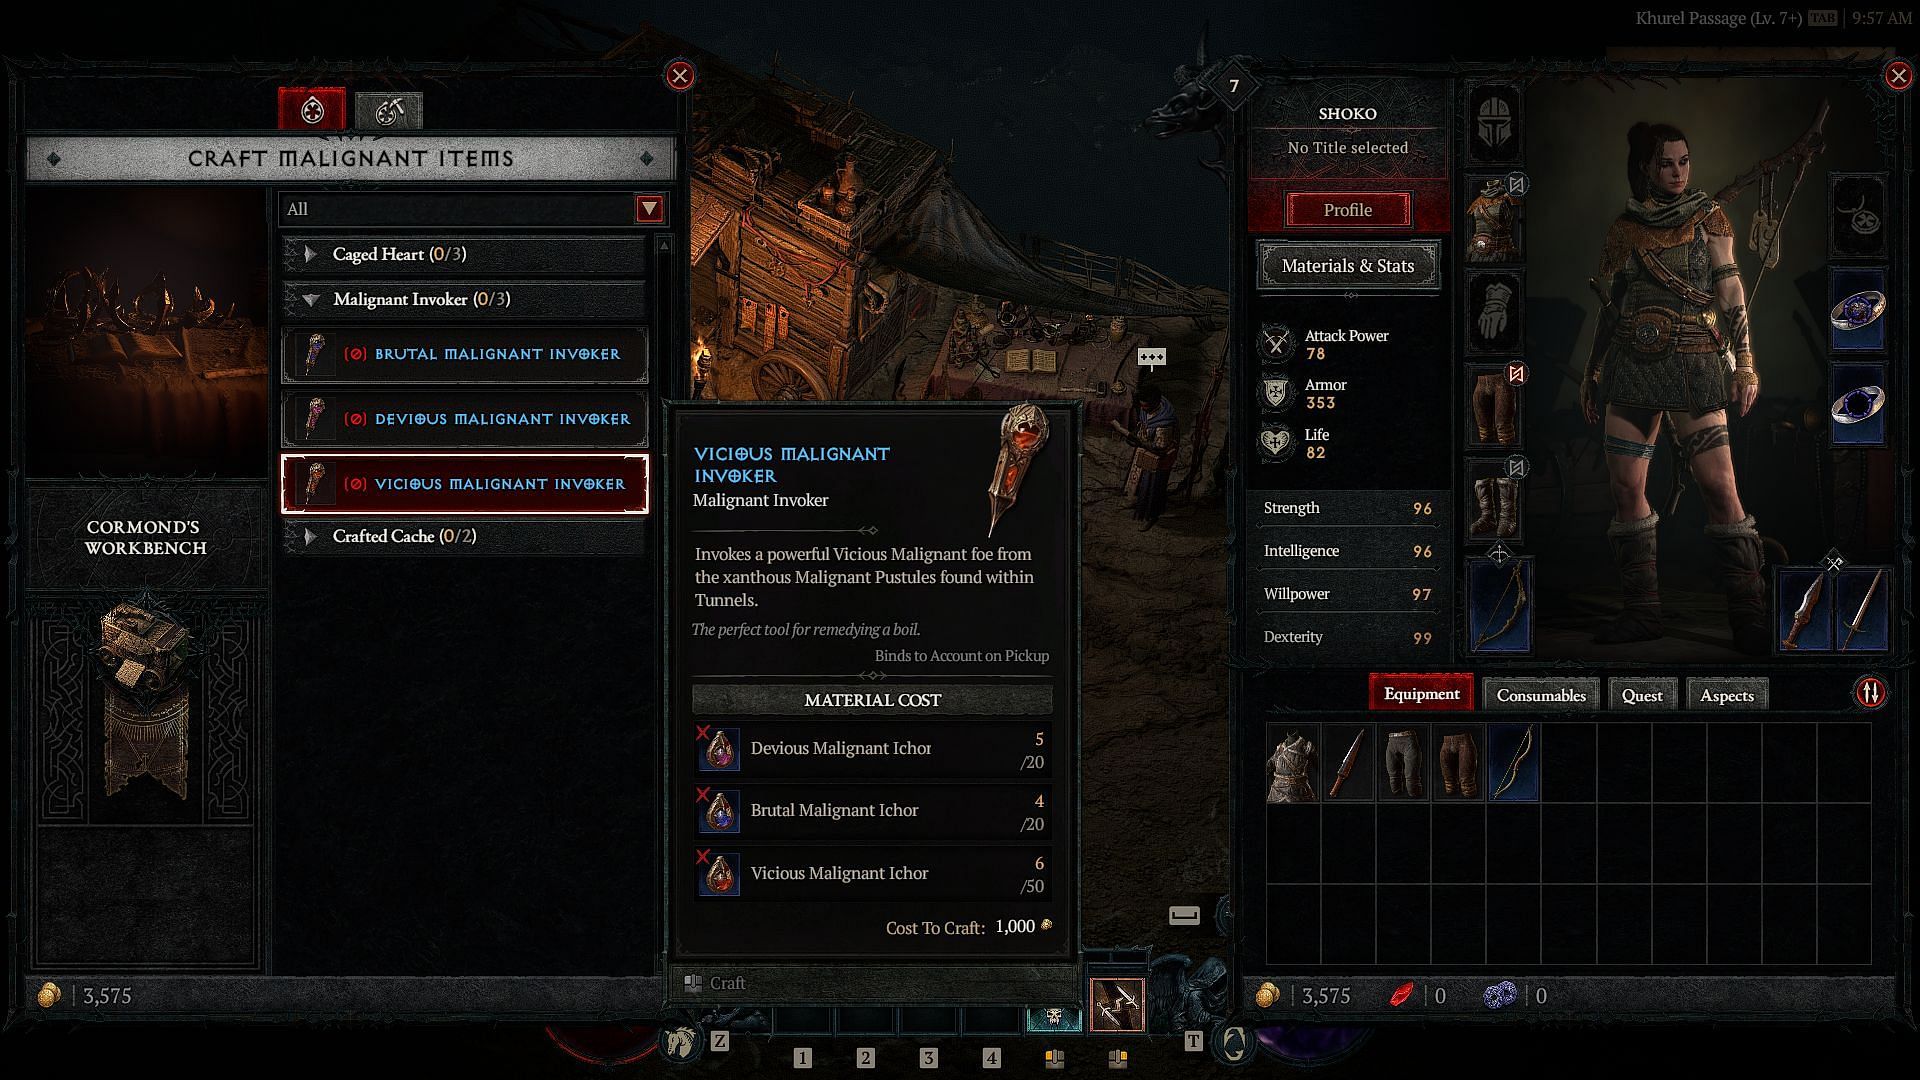Switch to the Consumables tab
This screenshot has width=1920, height=1080.
(x=1540, y=694)
